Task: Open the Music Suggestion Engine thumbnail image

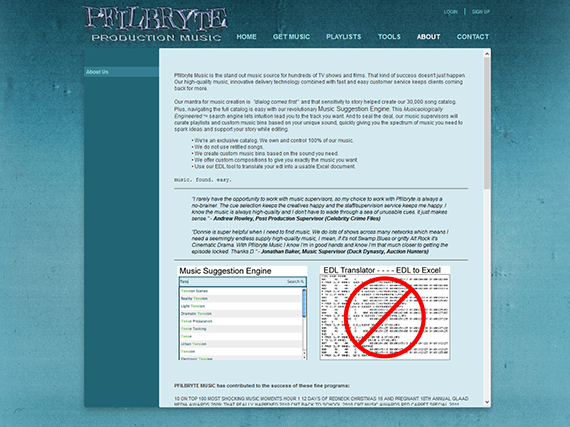Action: pyautogui.click(x=242, y=313)
